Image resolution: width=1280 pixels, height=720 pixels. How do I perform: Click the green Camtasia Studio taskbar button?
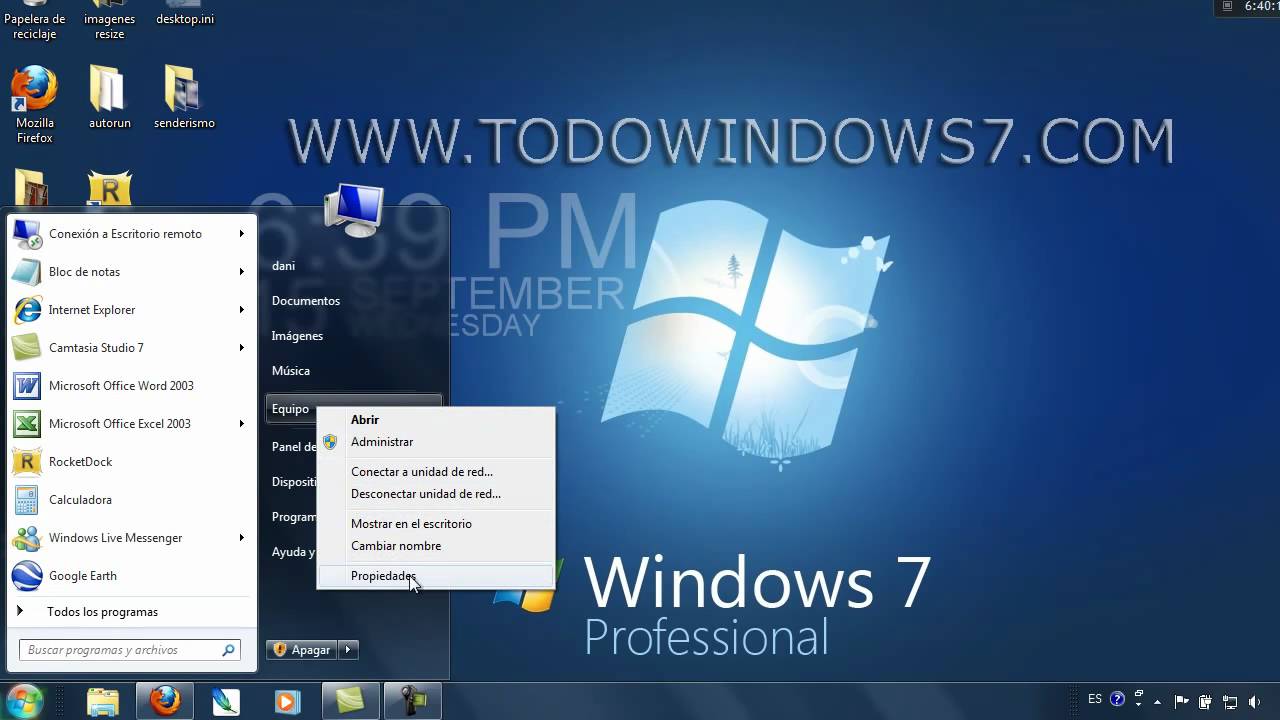click(350, 701)
